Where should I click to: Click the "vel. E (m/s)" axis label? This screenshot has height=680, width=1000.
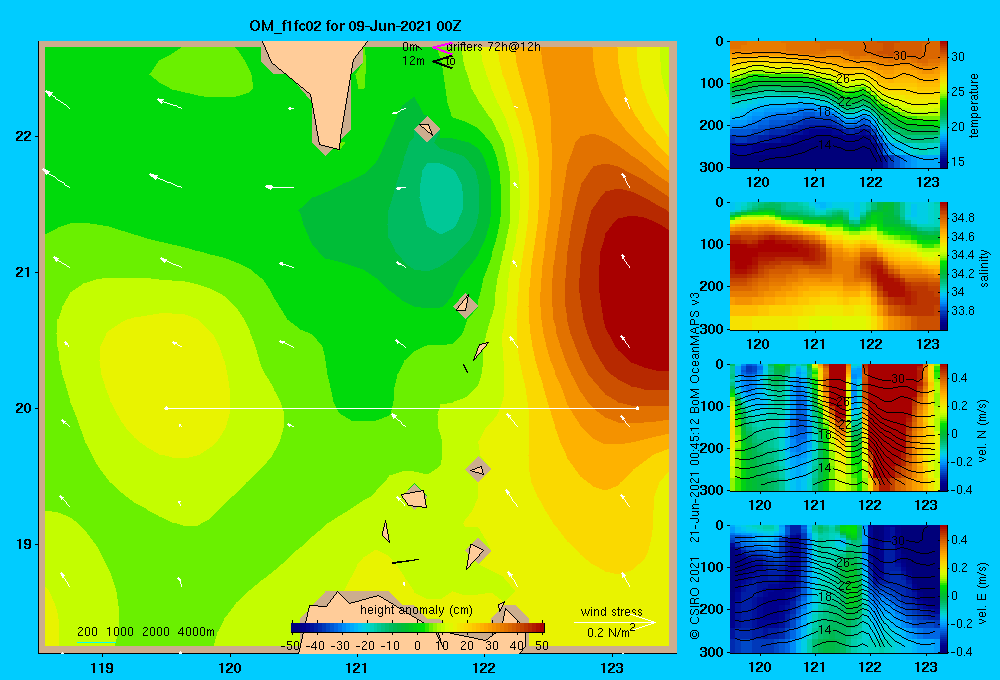(x=983, y=592)
